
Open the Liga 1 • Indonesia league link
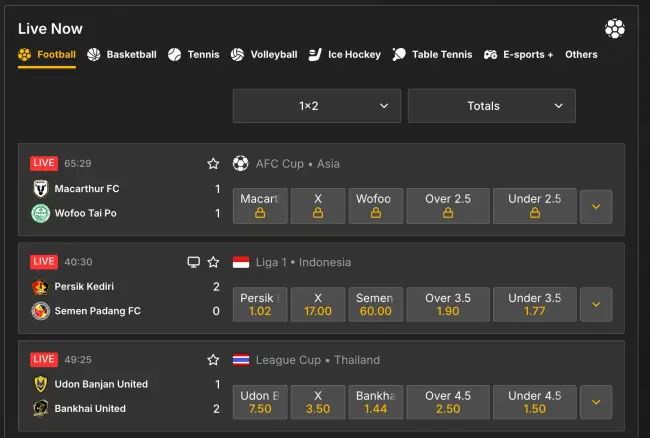(x=303, y=262)
